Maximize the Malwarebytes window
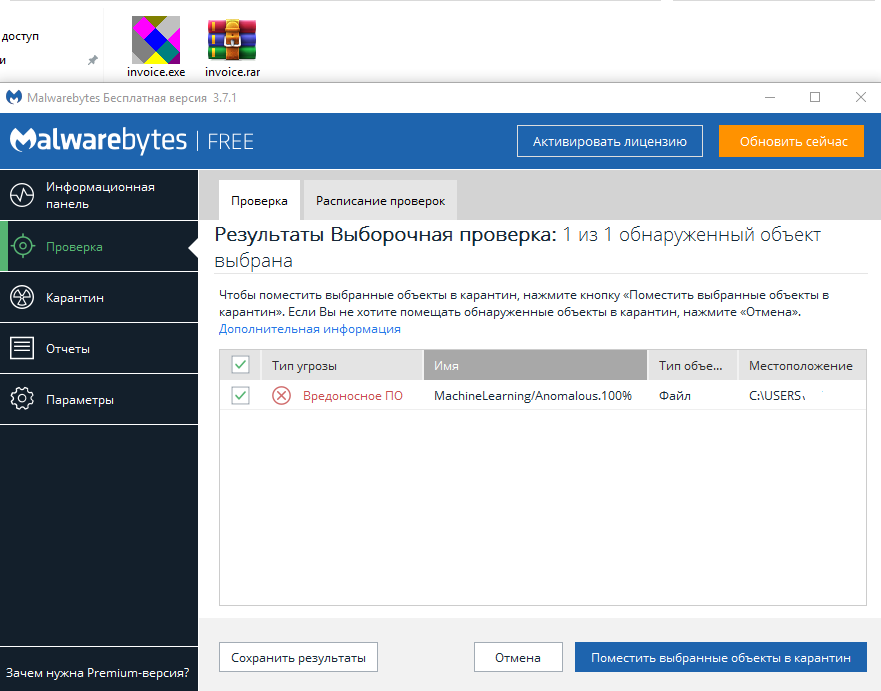881x691 pixels. click(x=815, y=97)
